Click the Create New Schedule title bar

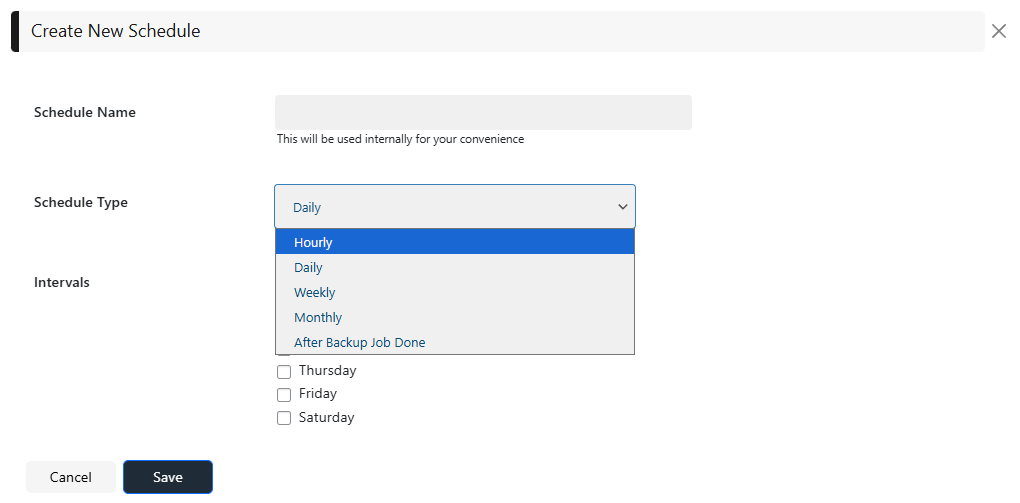[x=500, y=31]
